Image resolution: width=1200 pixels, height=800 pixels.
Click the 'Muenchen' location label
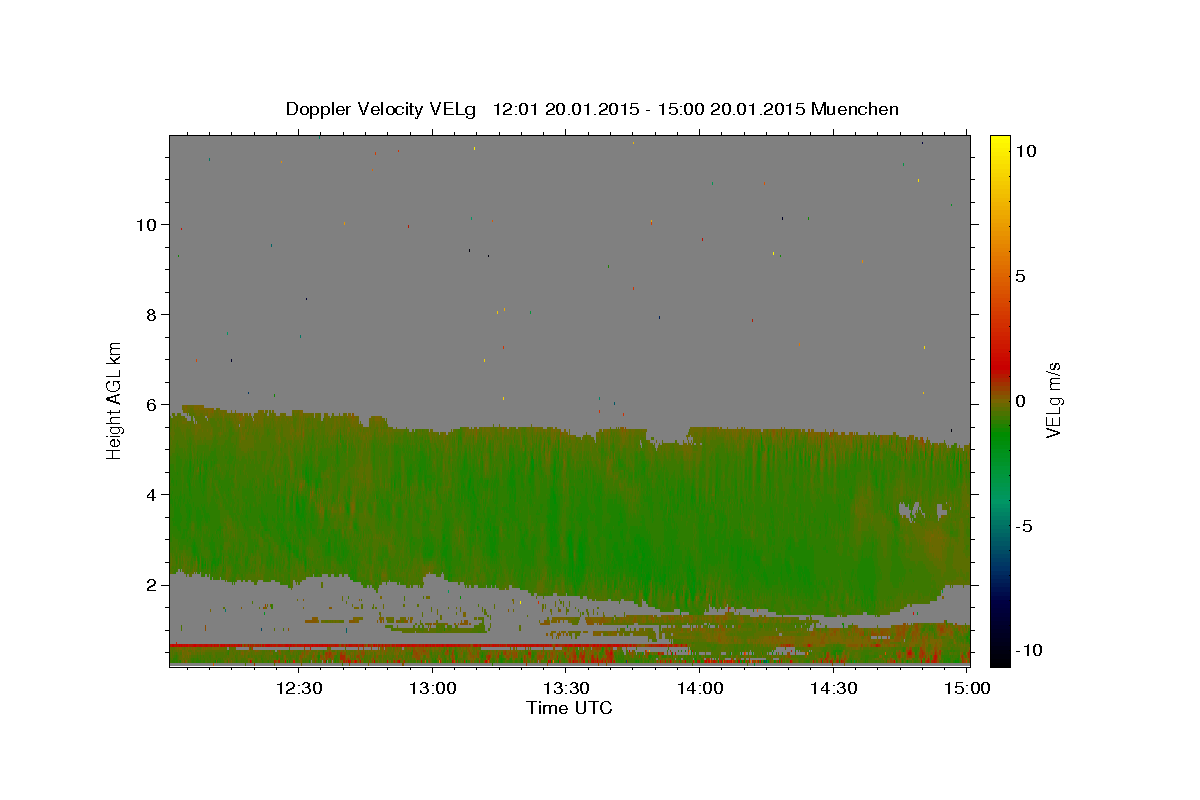tap(855, 109)
